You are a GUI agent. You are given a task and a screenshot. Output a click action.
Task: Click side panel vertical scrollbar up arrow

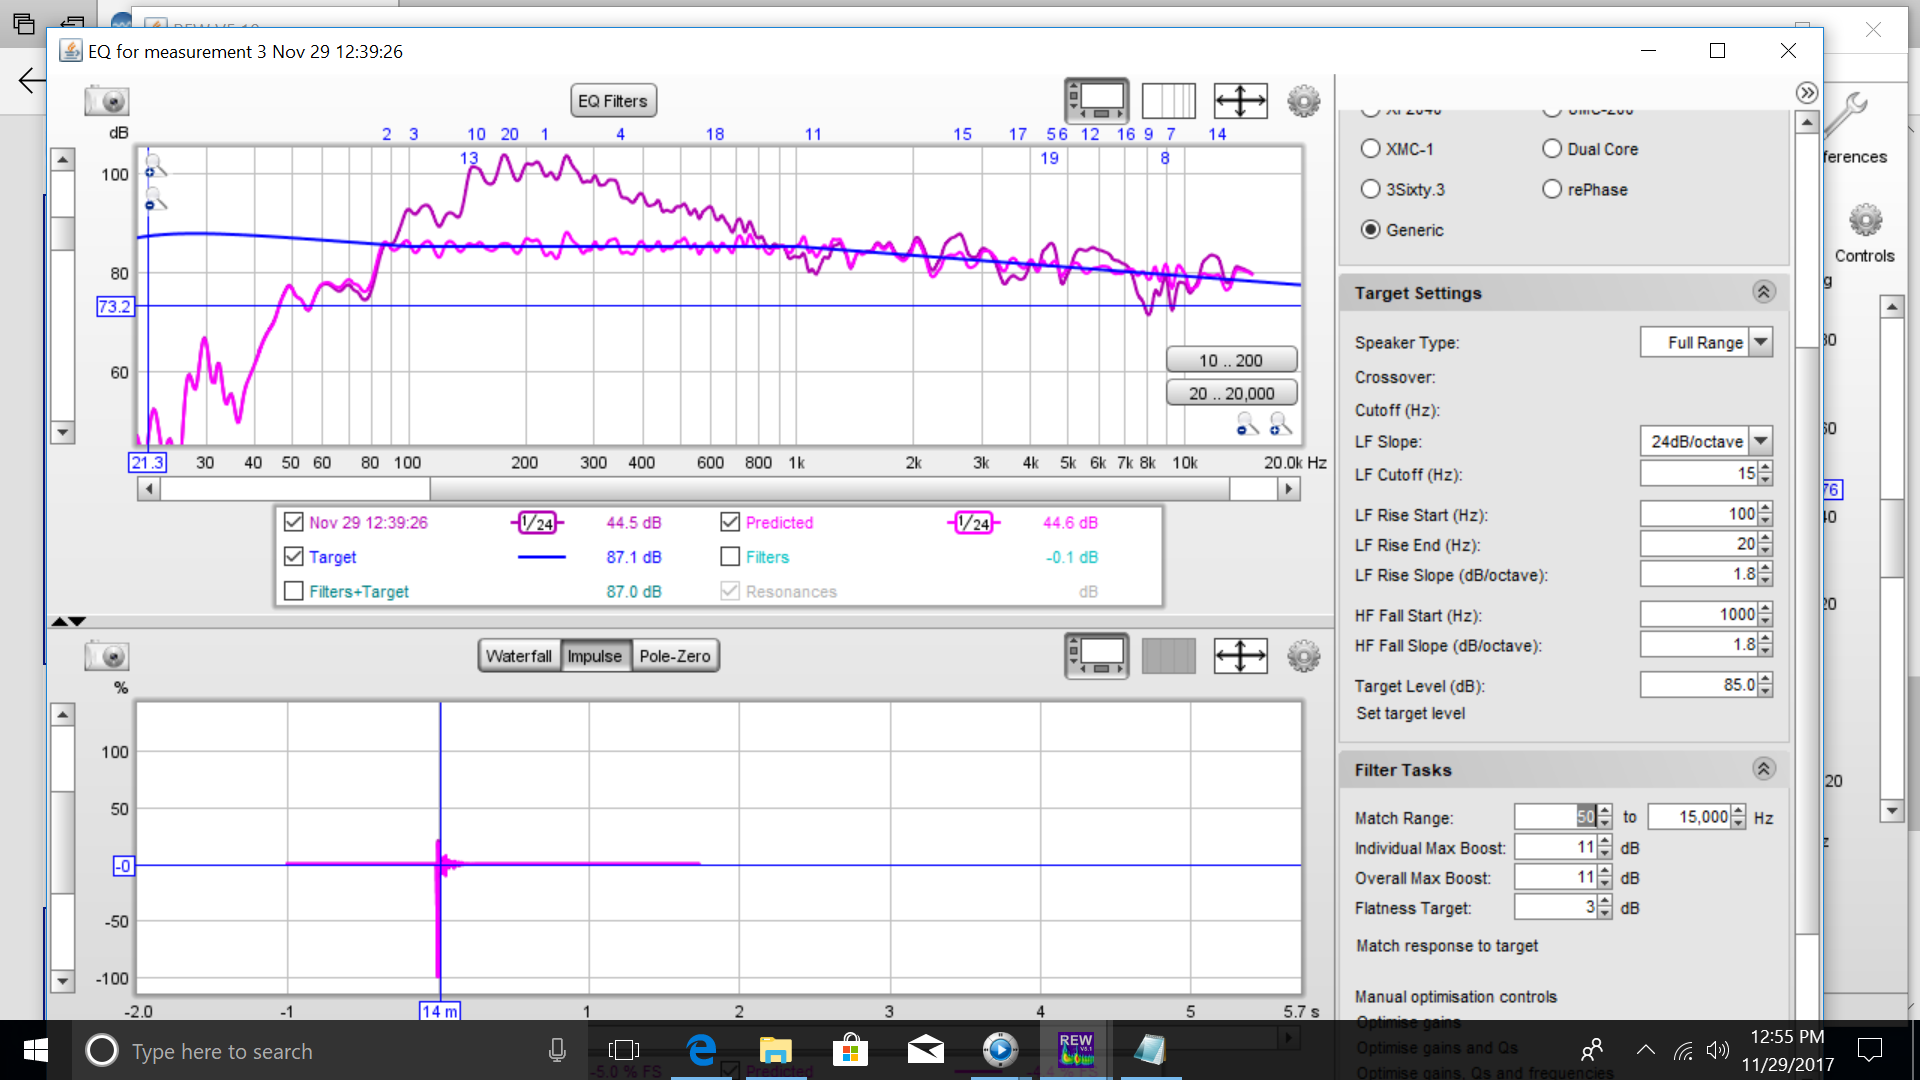[1806, 123]
